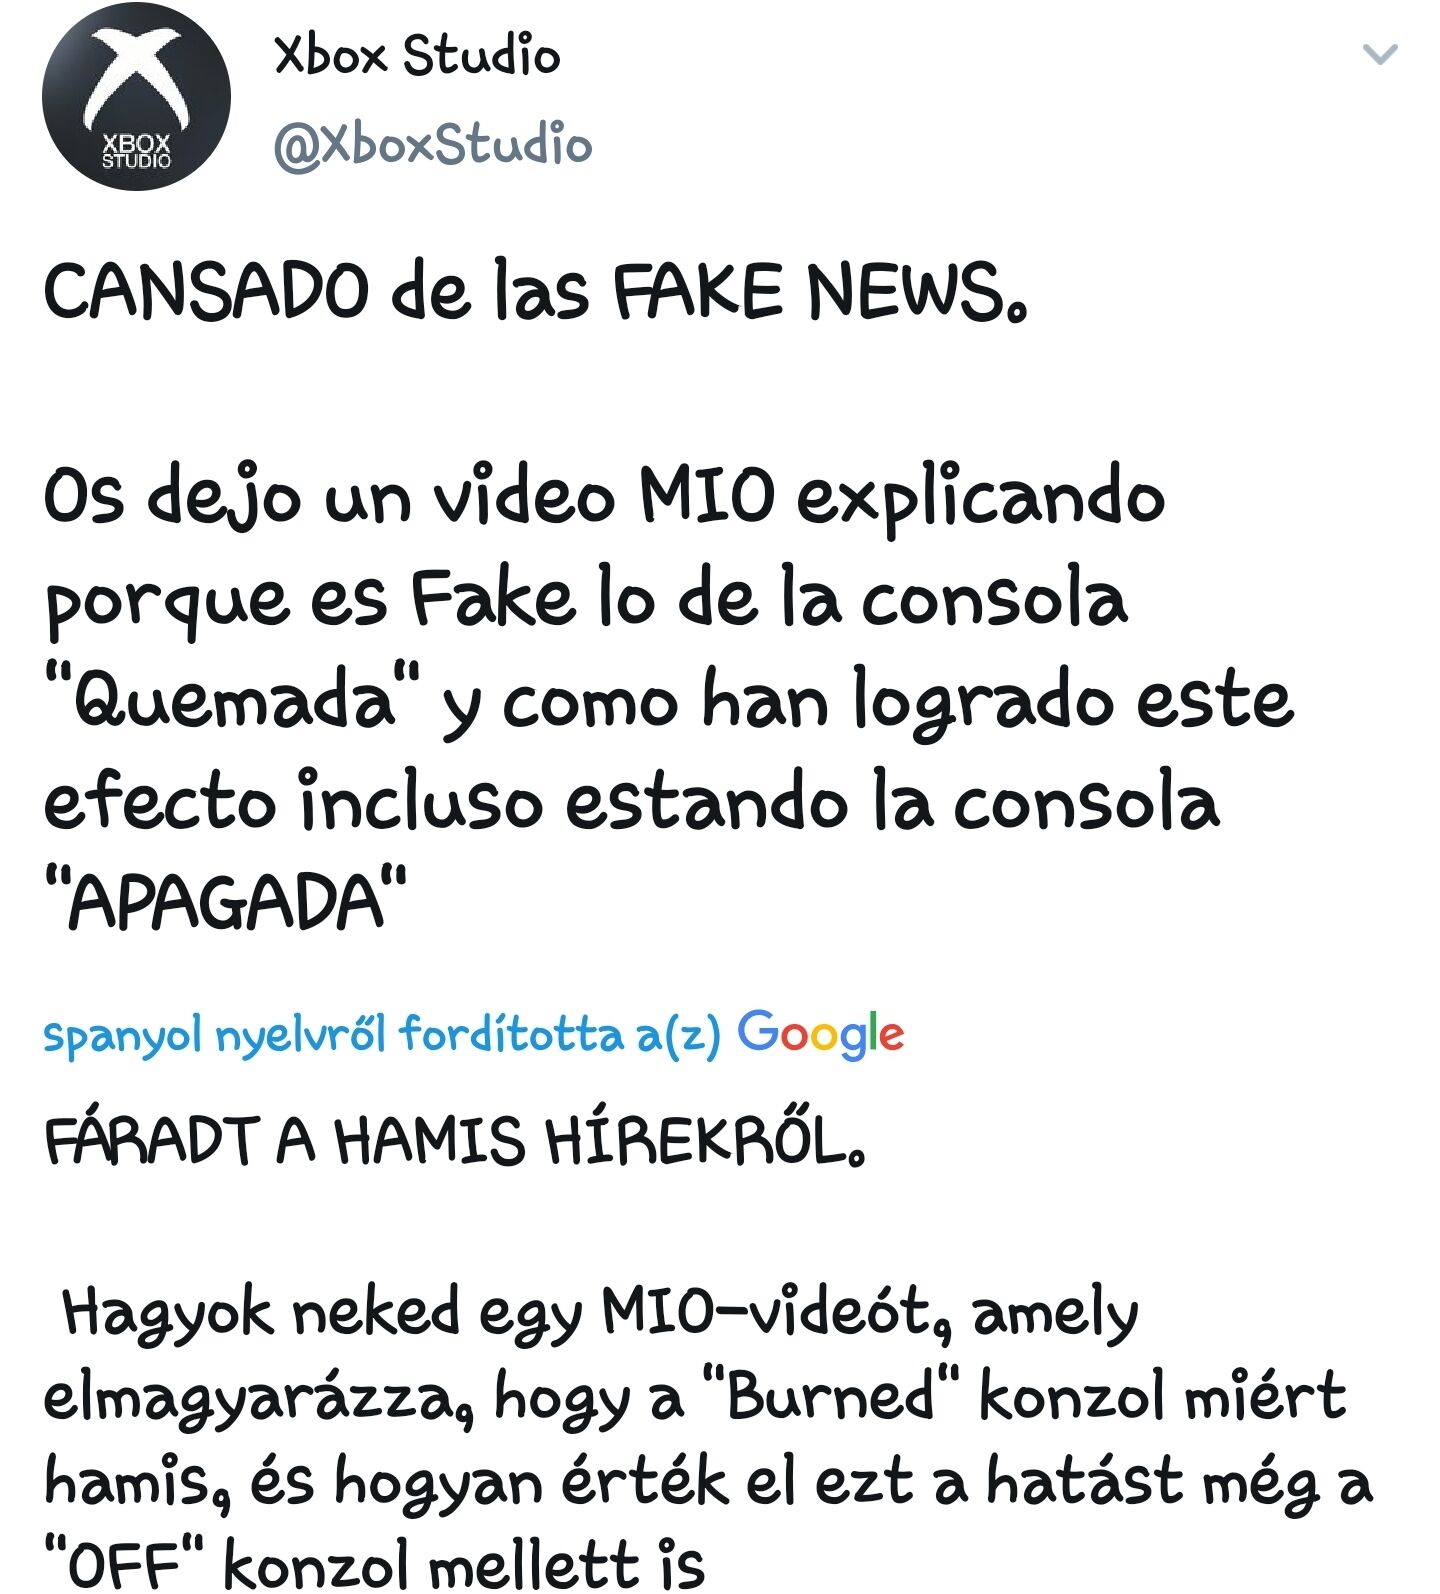The image size is (1440, 1594).
Task: Click the line starting 'Hagyok neked egy'
Action: tap(600, 1313)
